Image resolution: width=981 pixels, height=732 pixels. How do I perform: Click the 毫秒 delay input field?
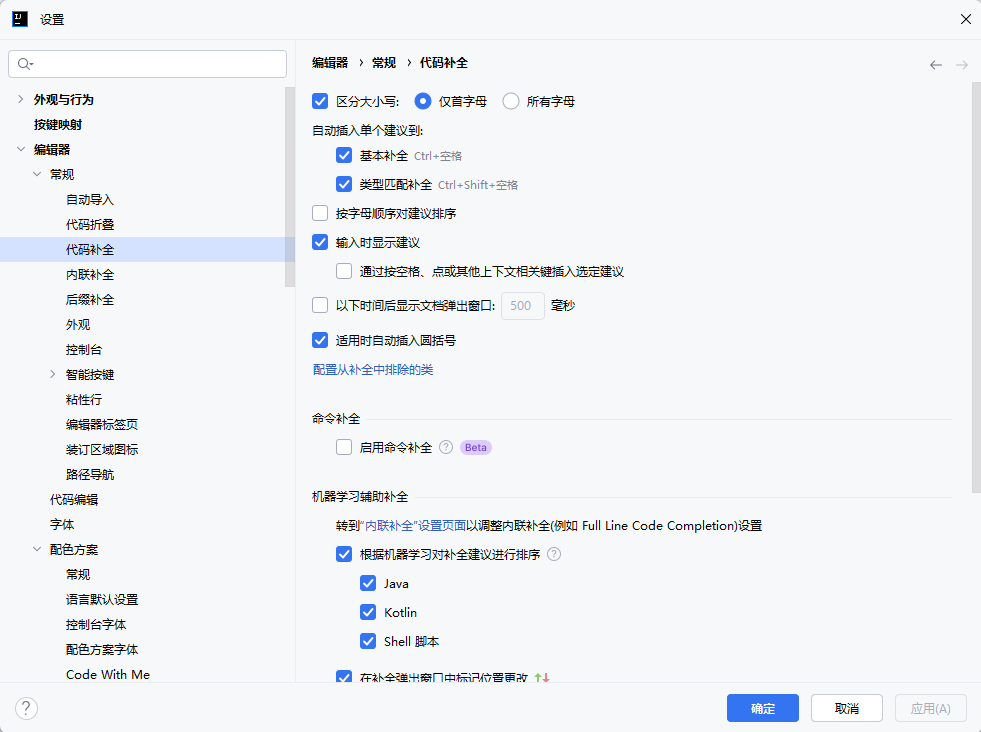522,306
